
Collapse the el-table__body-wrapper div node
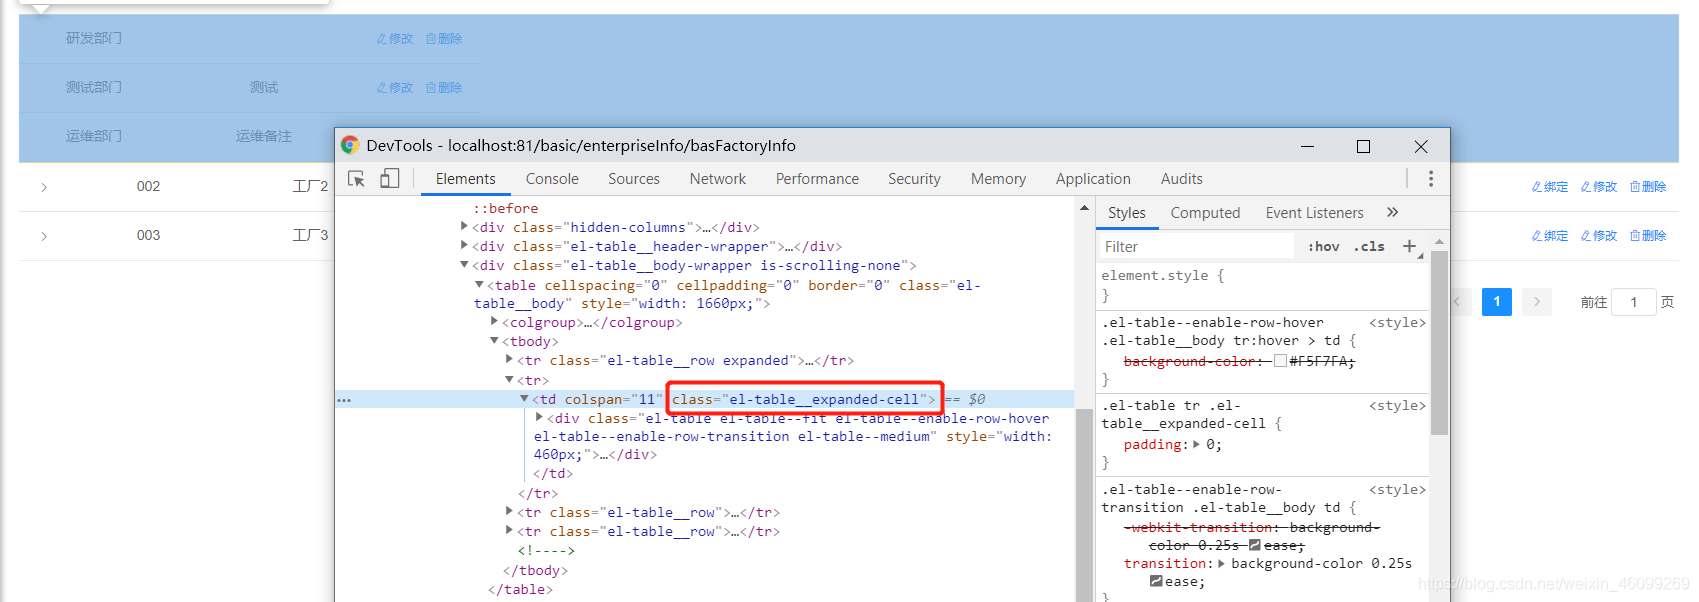coord(464,265)
